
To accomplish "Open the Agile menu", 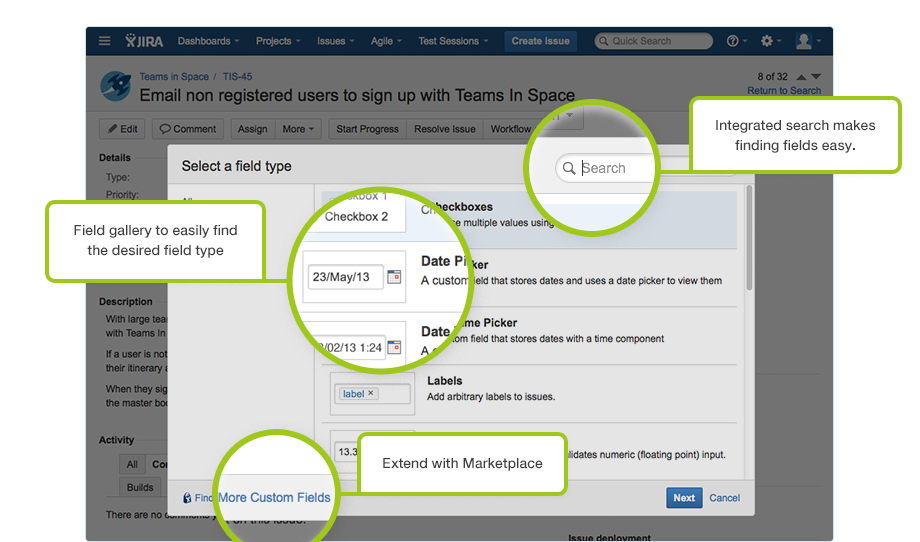I will coord(386,41).
